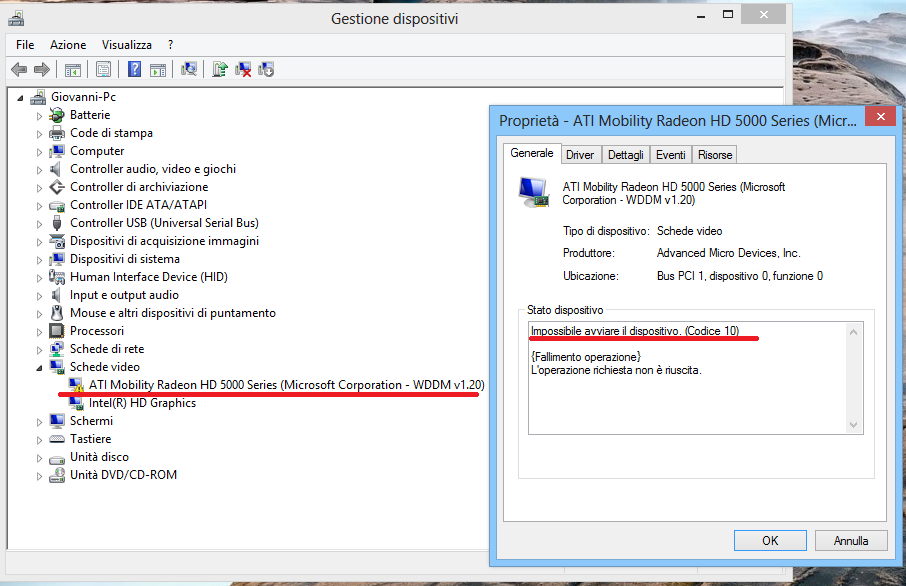906x586 pixels.
Task: Open the Visualizza menu
Action: tap(127, 44)
